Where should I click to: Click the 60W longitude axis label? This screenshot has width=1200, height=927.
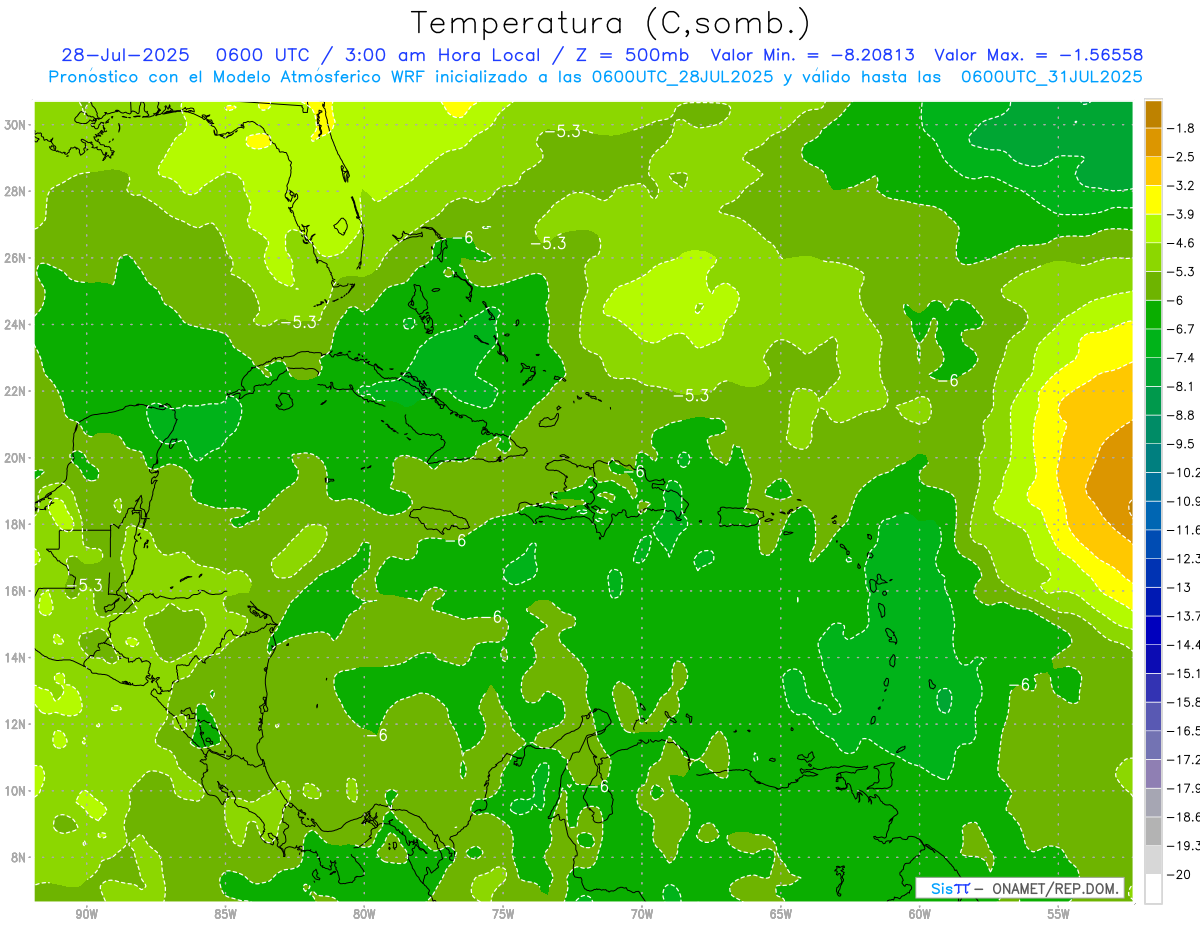(920, 914)
